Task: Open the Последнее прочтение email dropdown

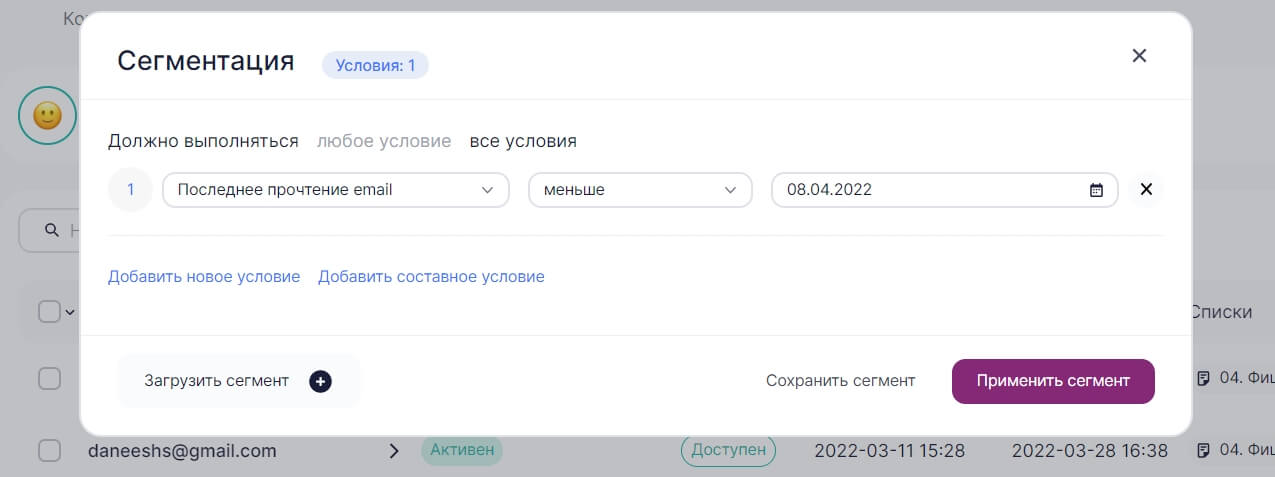Action: [336, 190]
